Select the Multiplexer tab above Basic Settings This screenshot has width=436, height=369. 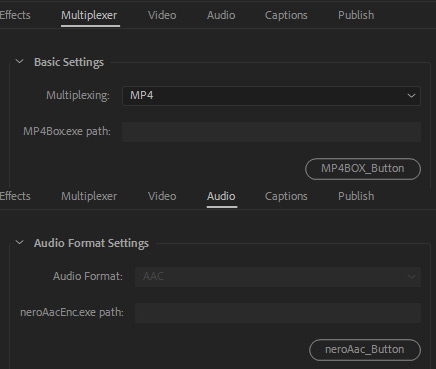coord(89,15)
